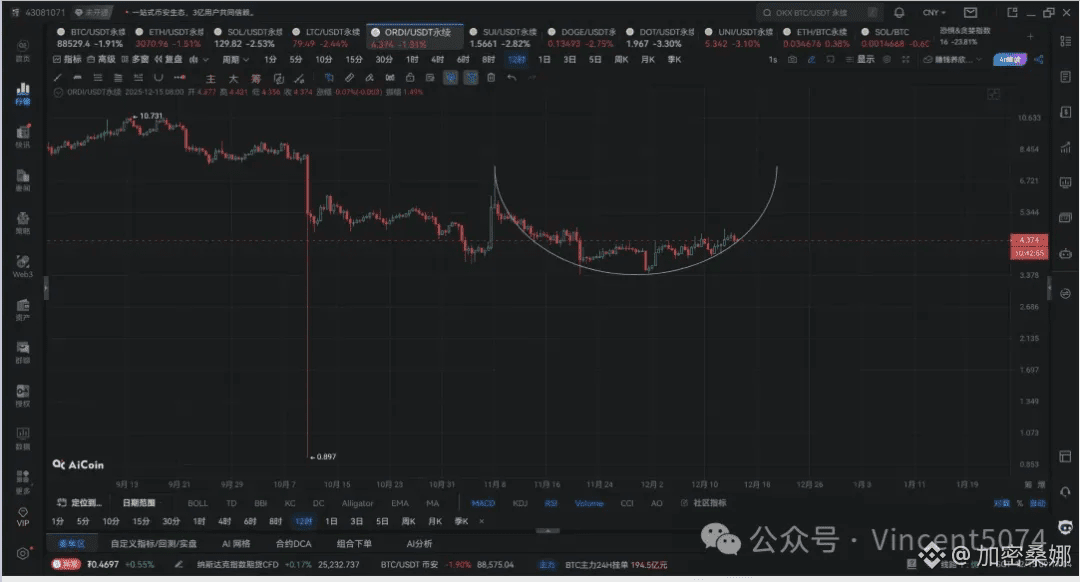The image size is (1080, 582).
Task: Select the 1分 interval in top toolbar
Action: 270,59
